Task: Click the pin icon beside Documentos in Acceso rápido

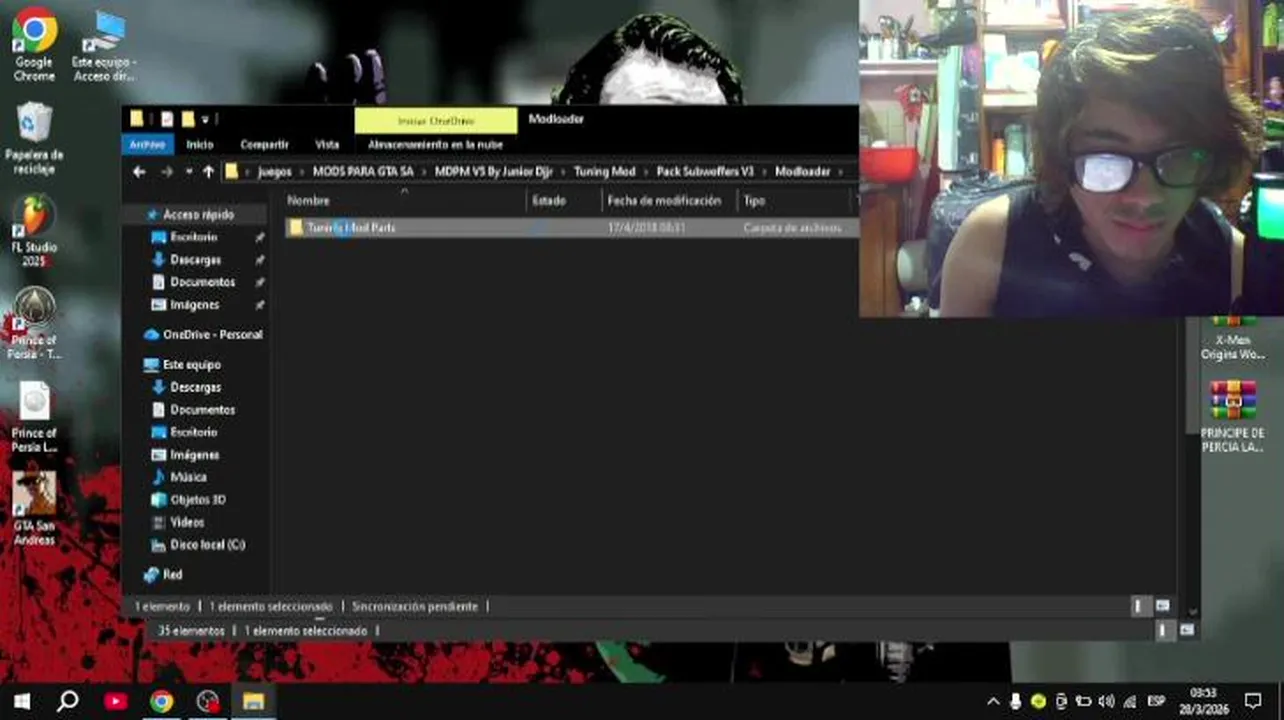Action: [x=260, y=283]
